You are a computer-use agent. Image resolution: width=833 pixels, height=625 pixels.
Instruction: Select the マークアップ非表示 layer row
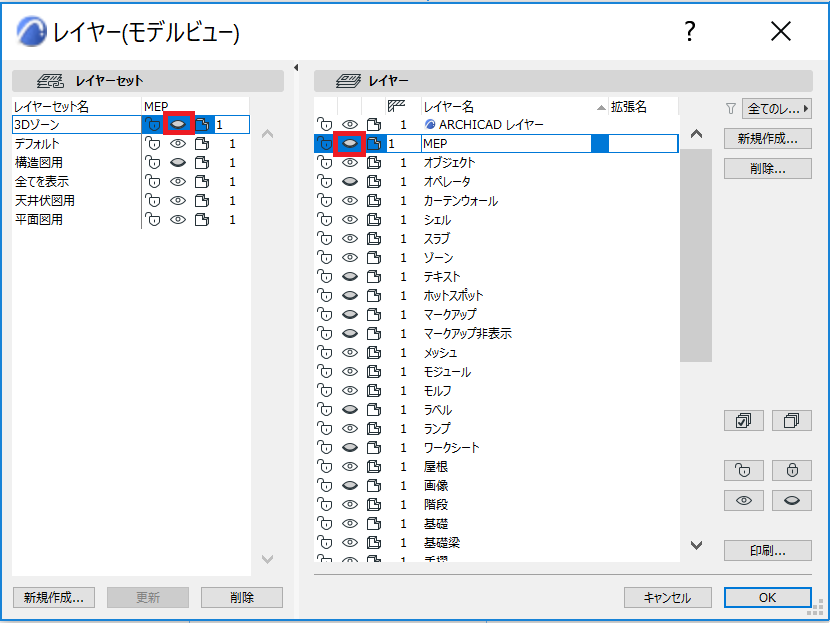(496, 334)
